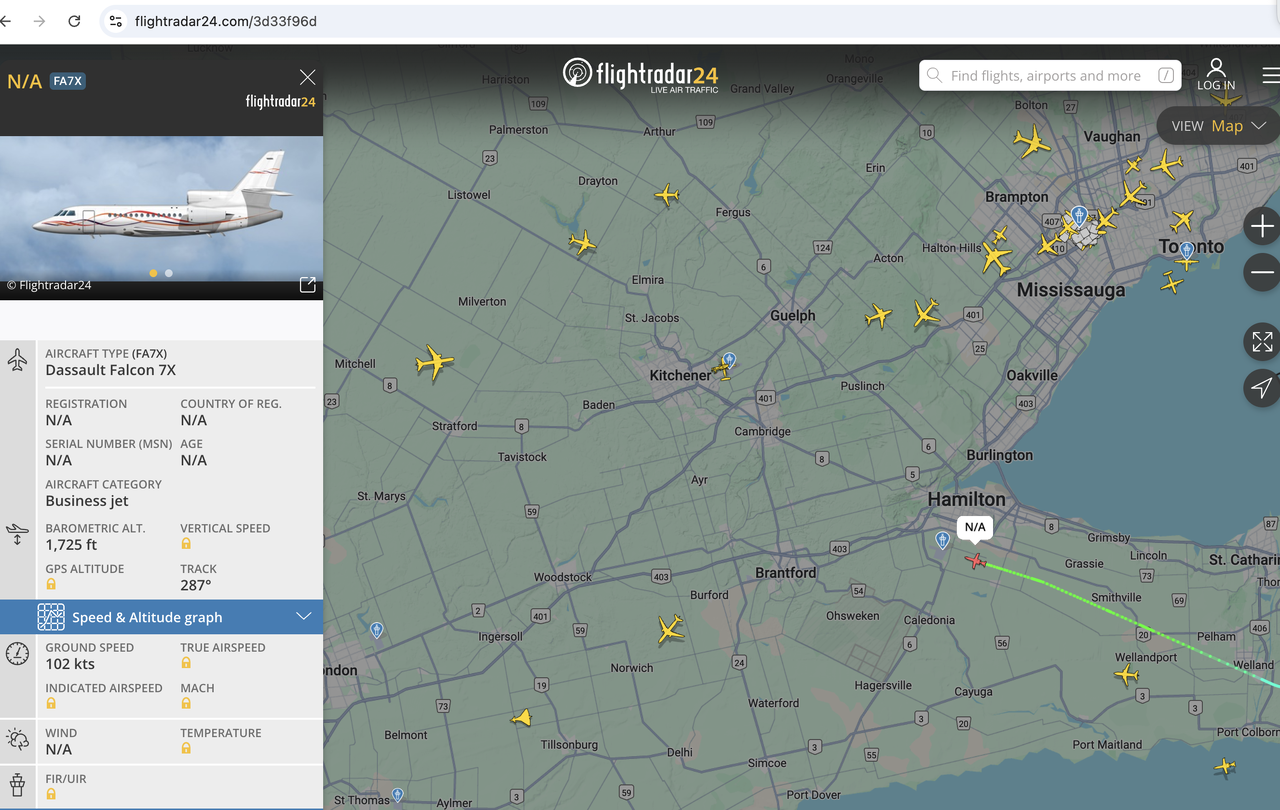This screenshot has width=1280, height=810.
Task: Center map on my location arrow
Action: (x=1262, y=388)
